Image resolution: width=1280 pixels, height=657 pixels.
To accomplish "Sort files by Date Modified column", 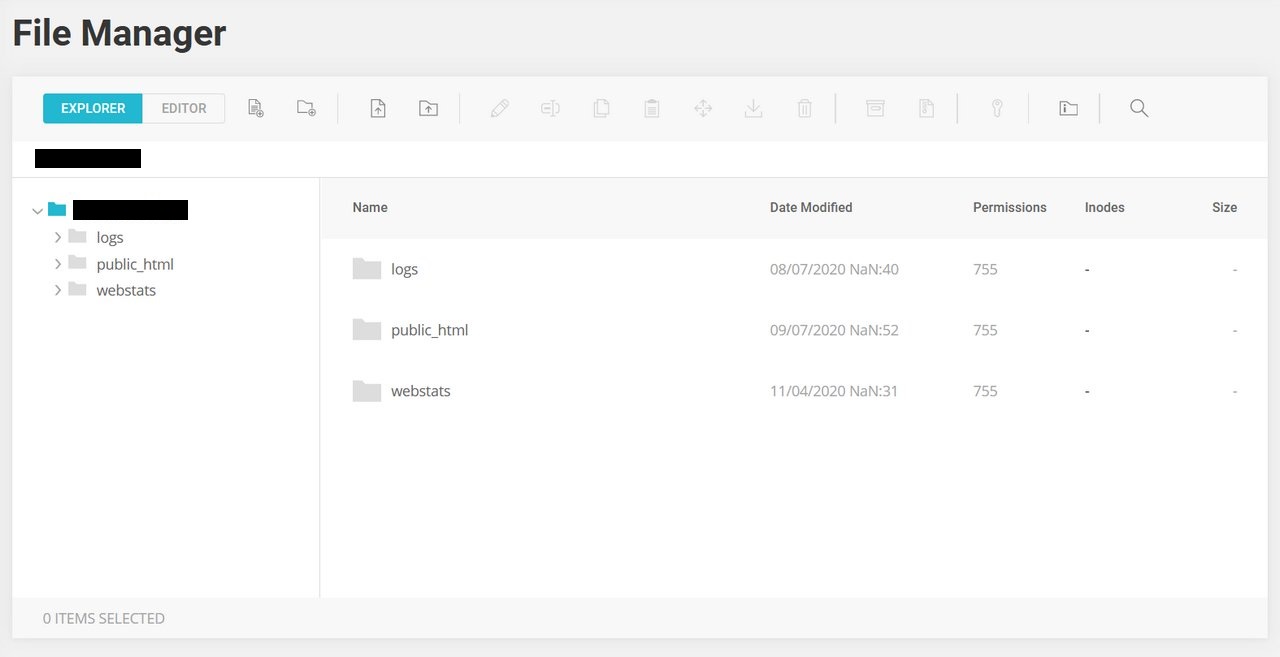I will click(811, 208).
